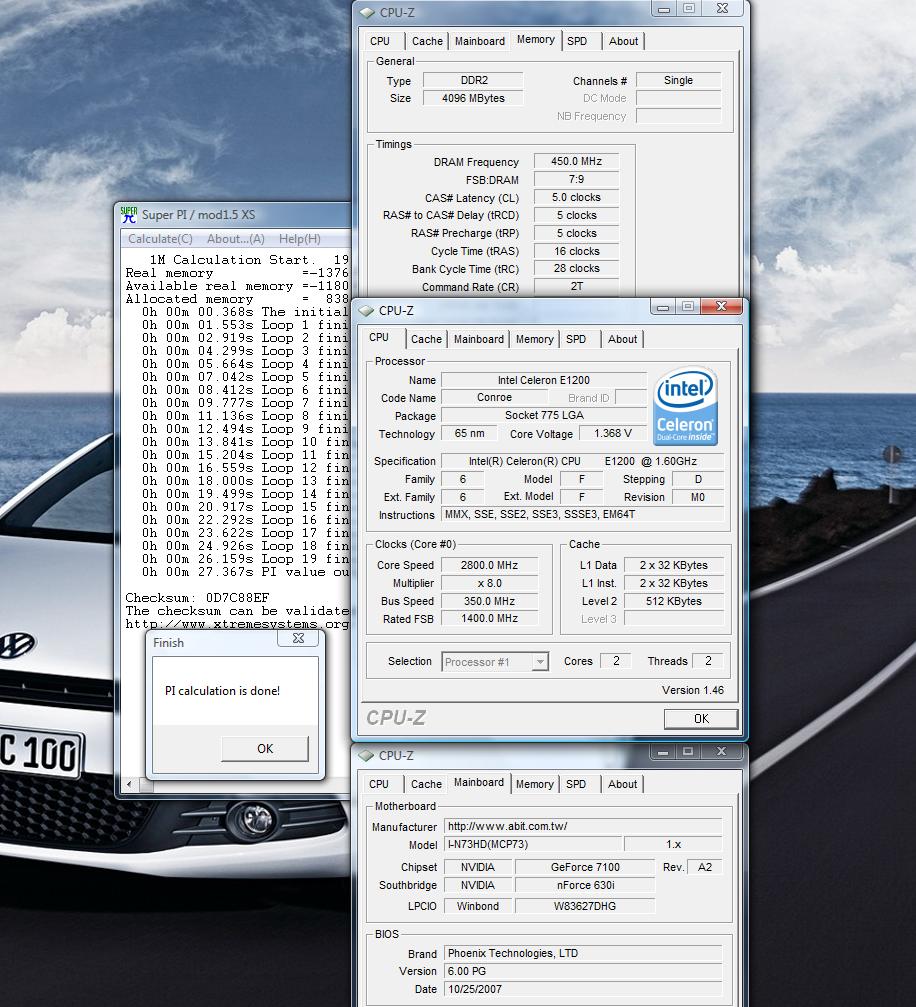
Task: Go to CPU tab in Motherboard window
Action: (x=379, y=784)
